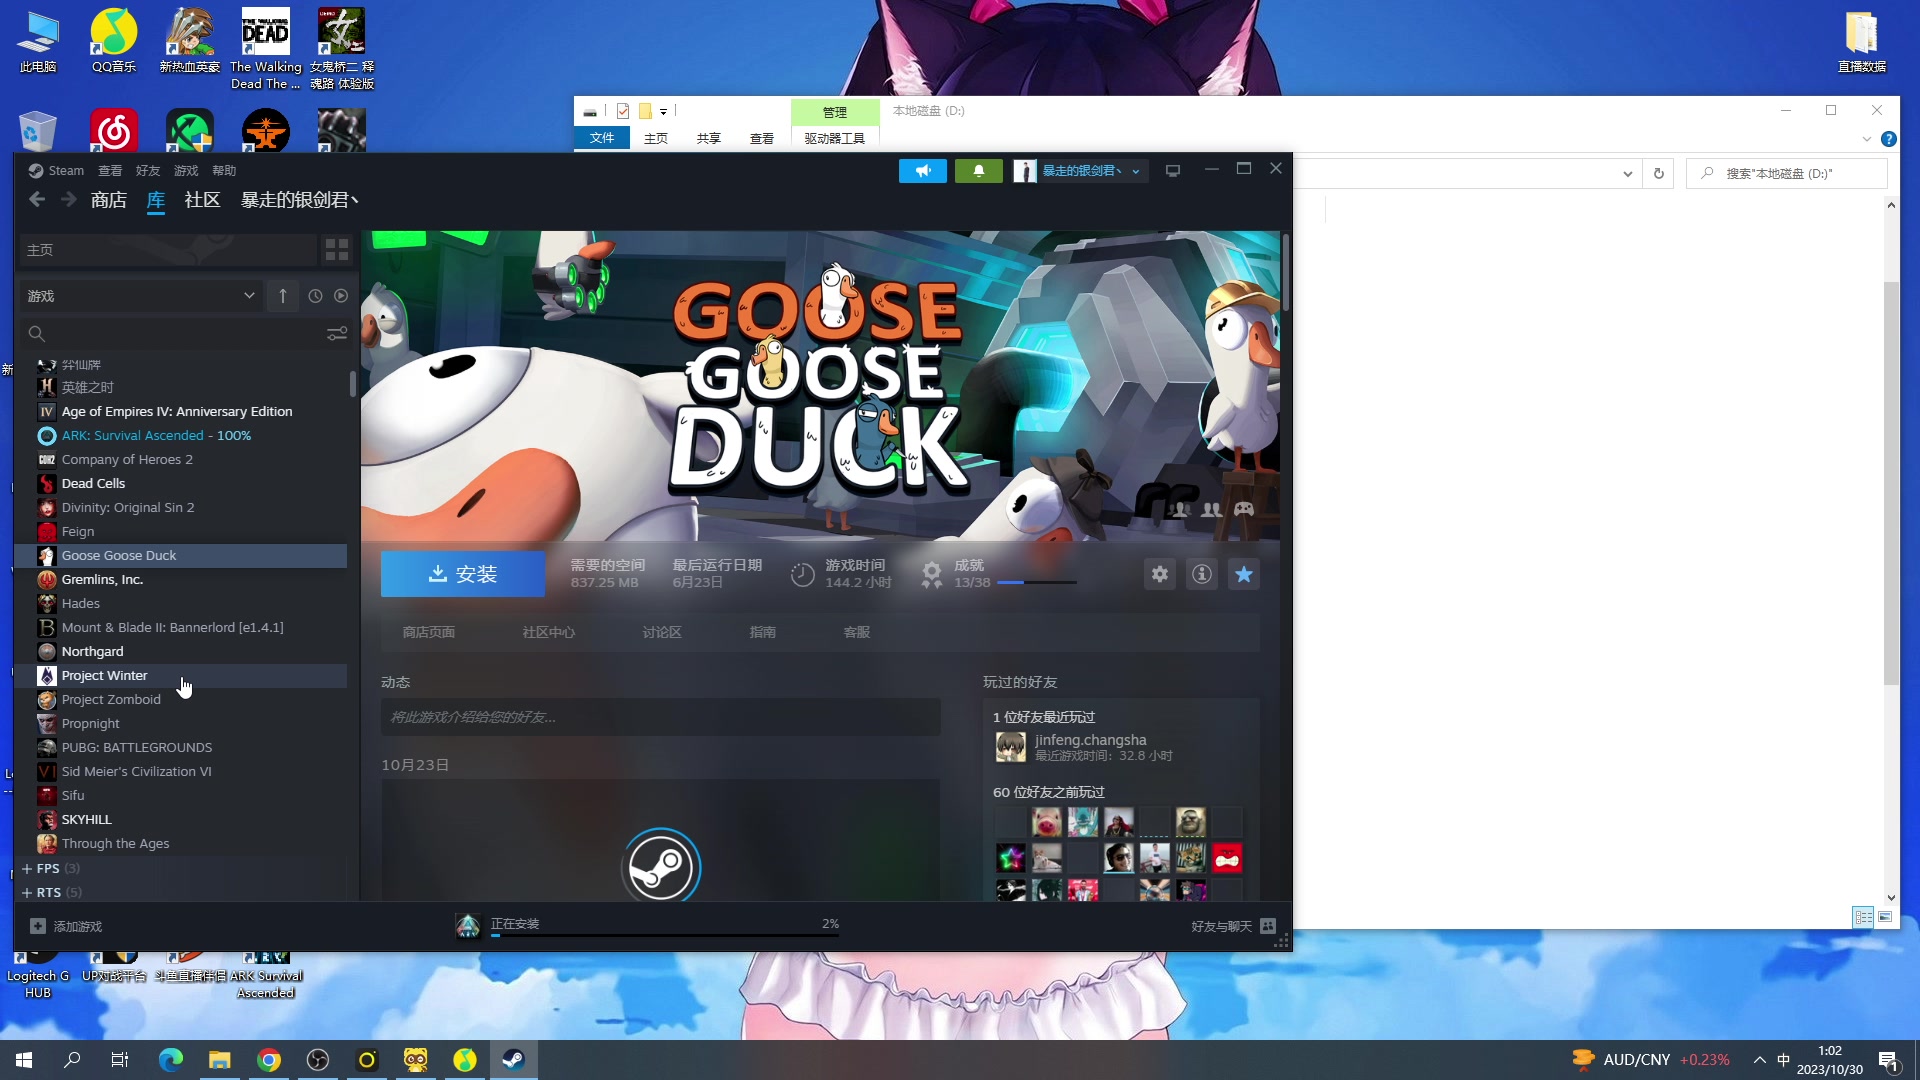Expand the FPS collection
Viewport: 1920px width, 1080px height.
pyautogui.click(x=27, y=868)
